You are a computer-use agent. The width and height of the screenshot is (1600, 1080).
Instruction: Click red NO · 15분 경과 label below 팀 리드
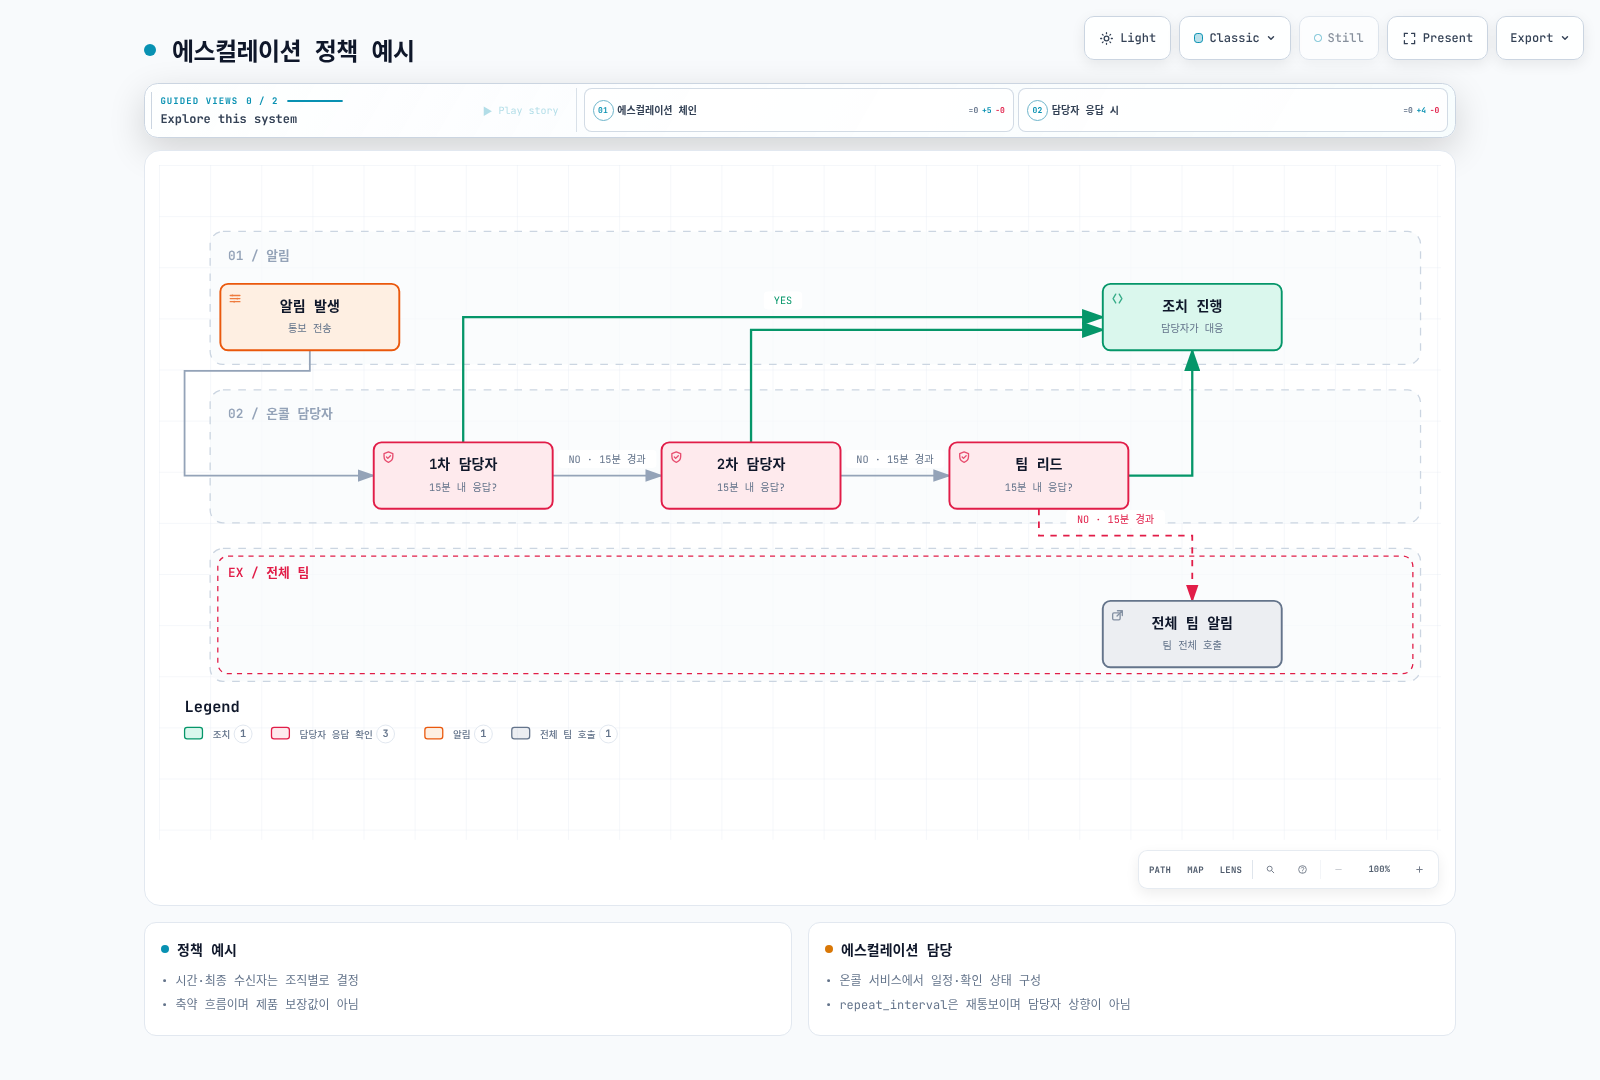tap(1115, 520)
